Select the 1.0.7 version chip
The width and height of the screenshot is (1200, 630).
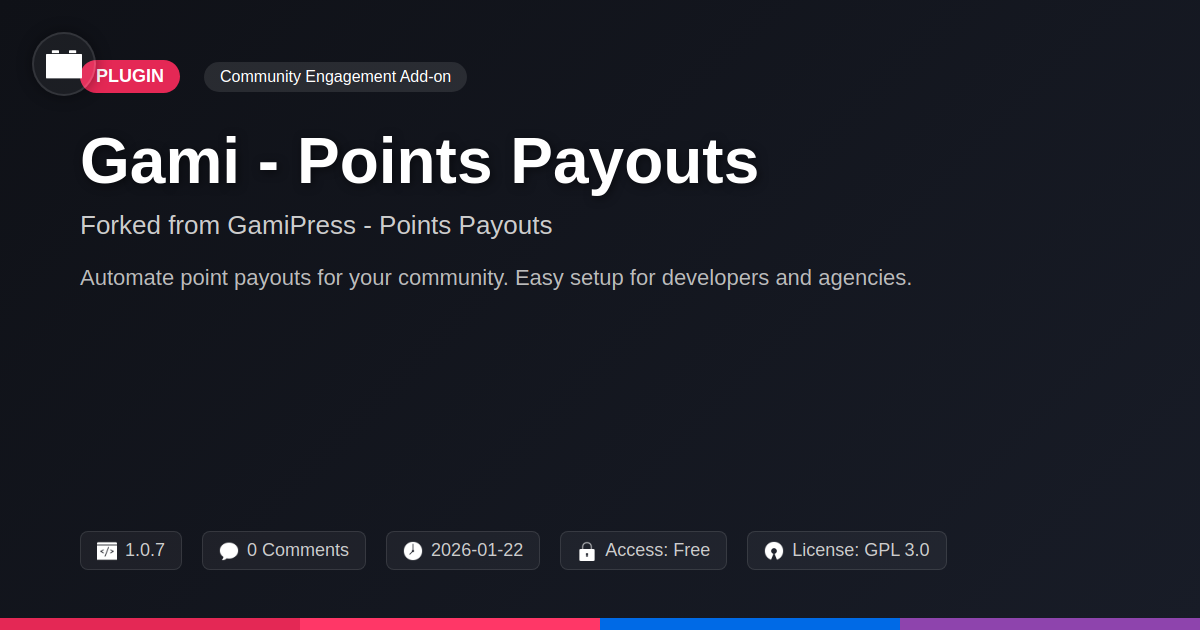pyautogui.click(x=131, y=551)
